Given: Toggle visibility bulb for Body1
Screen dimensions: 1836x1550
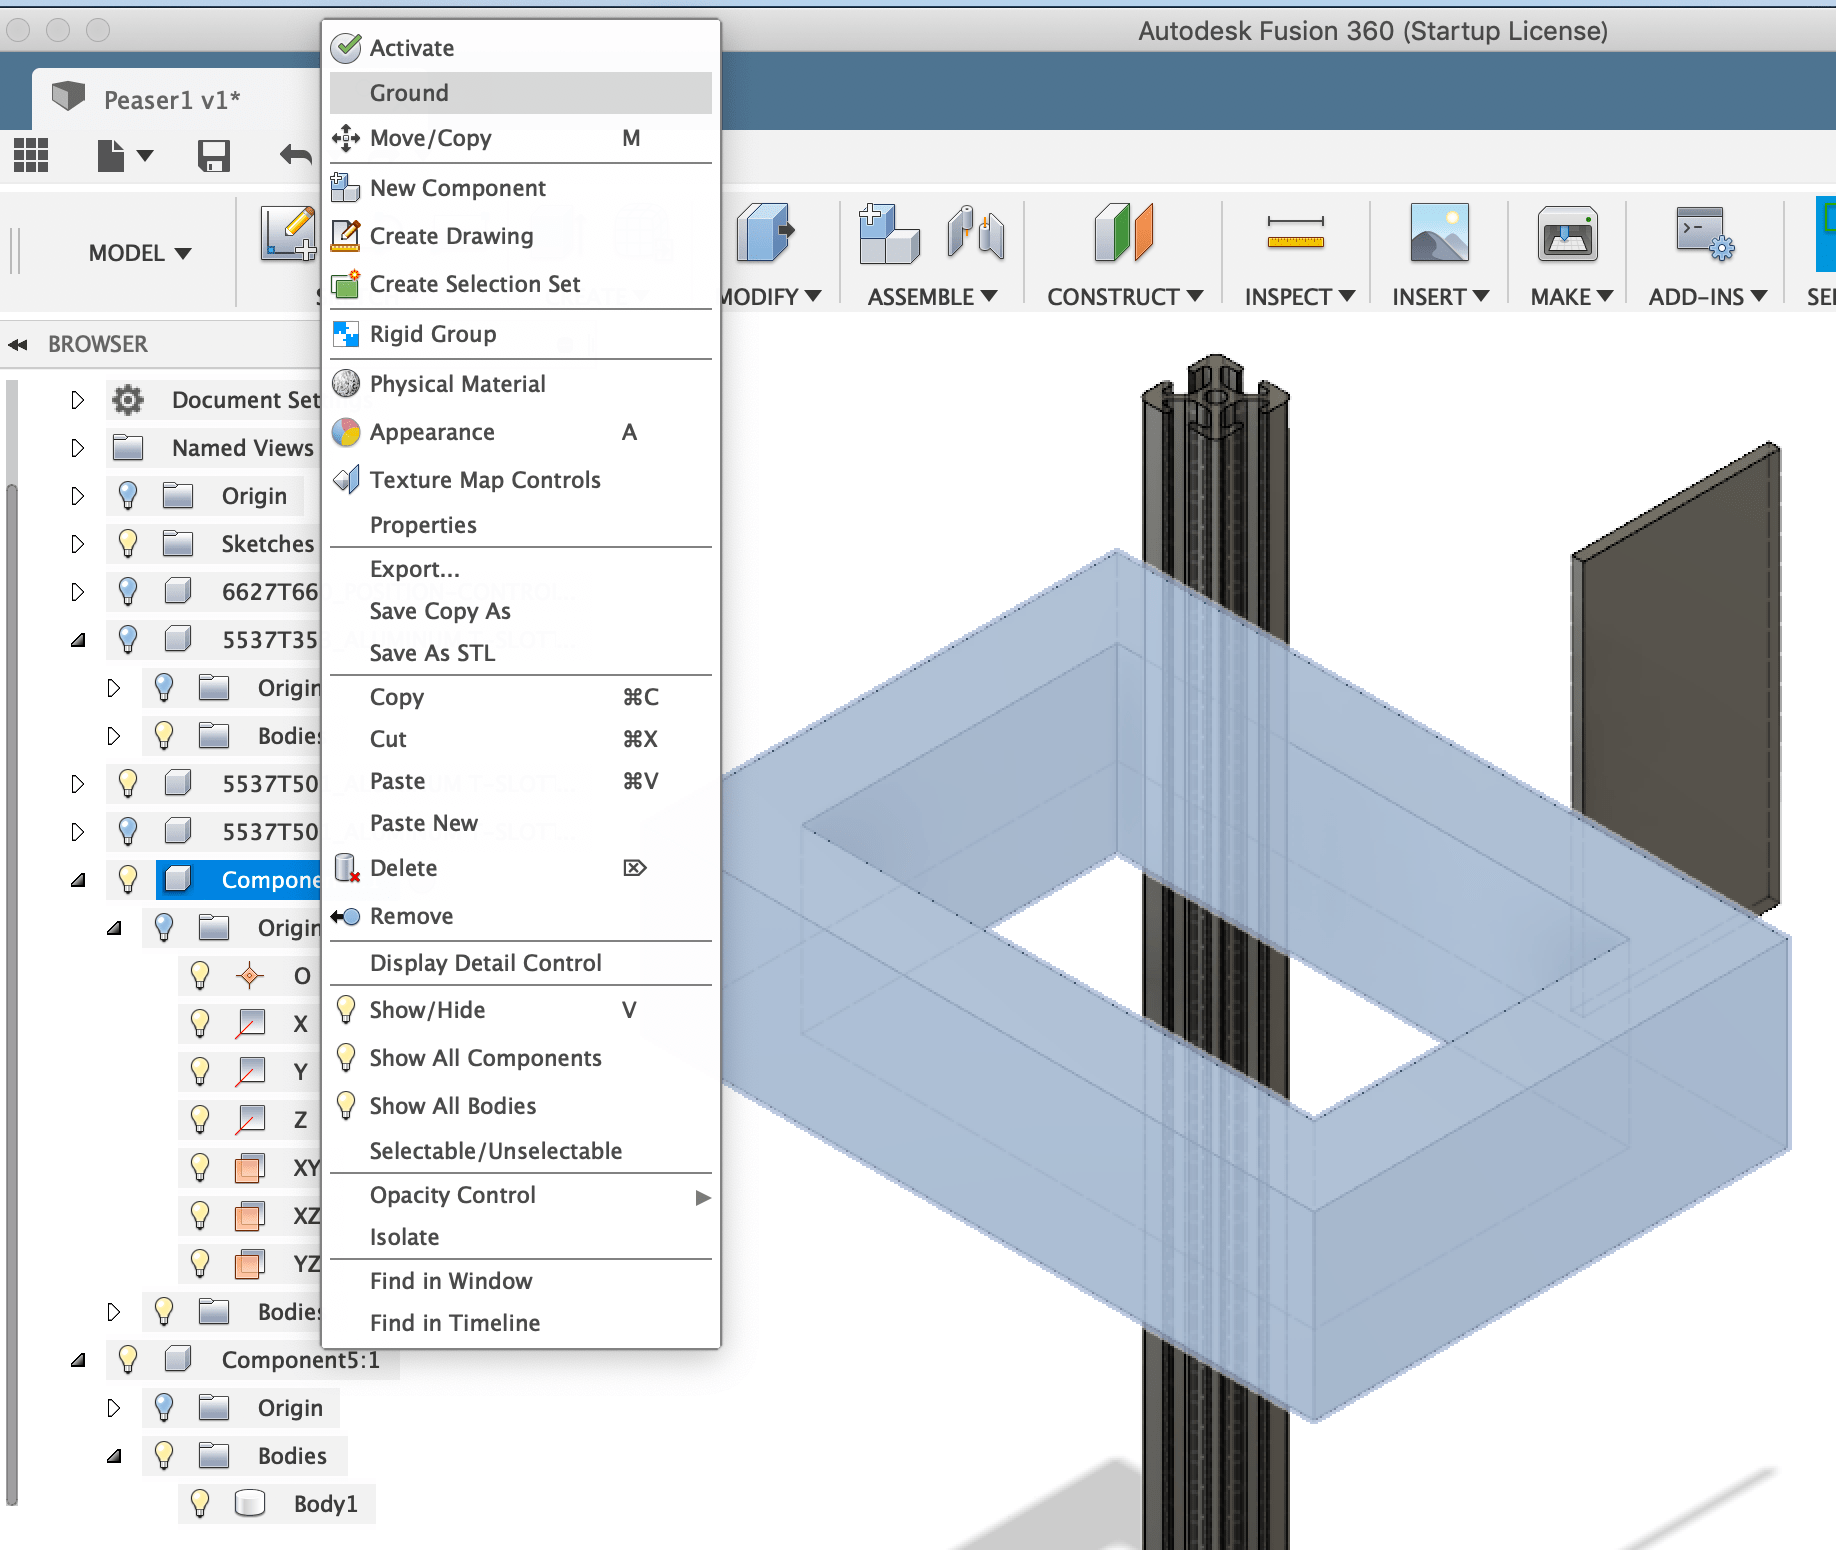Looking at the screenshot, I should coord(200,1503).
